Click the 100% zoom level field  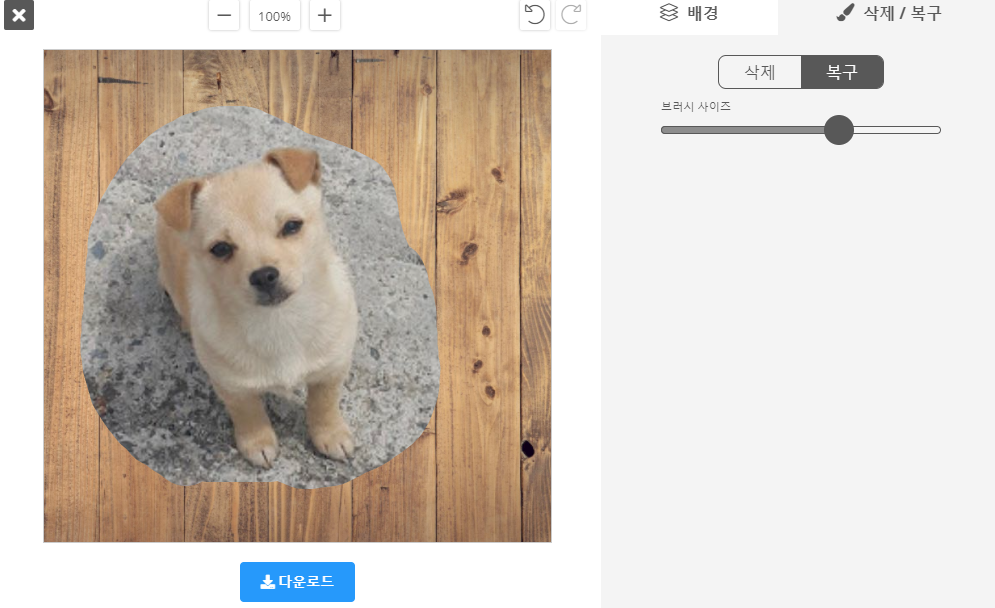(x=275, y=15)
